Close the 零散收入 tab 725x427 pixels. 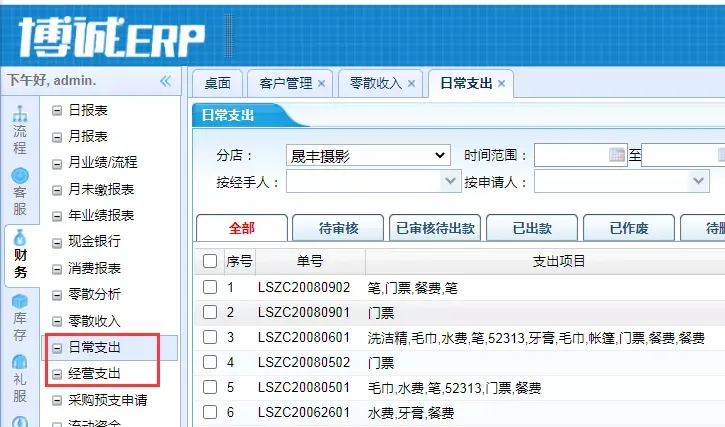[x=411, y=84]
